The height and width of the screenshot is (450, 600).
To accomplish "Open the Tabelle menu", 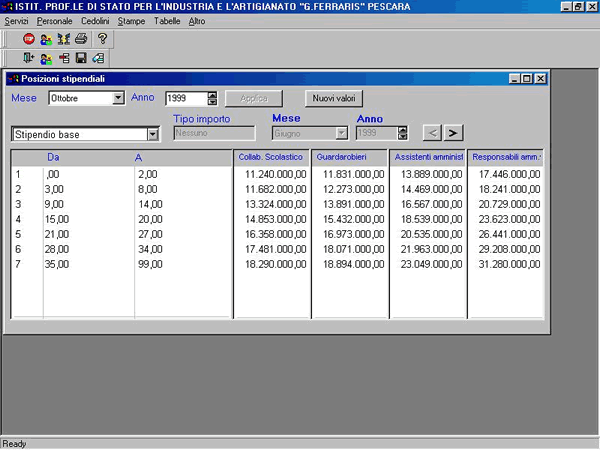I will 167,21.
